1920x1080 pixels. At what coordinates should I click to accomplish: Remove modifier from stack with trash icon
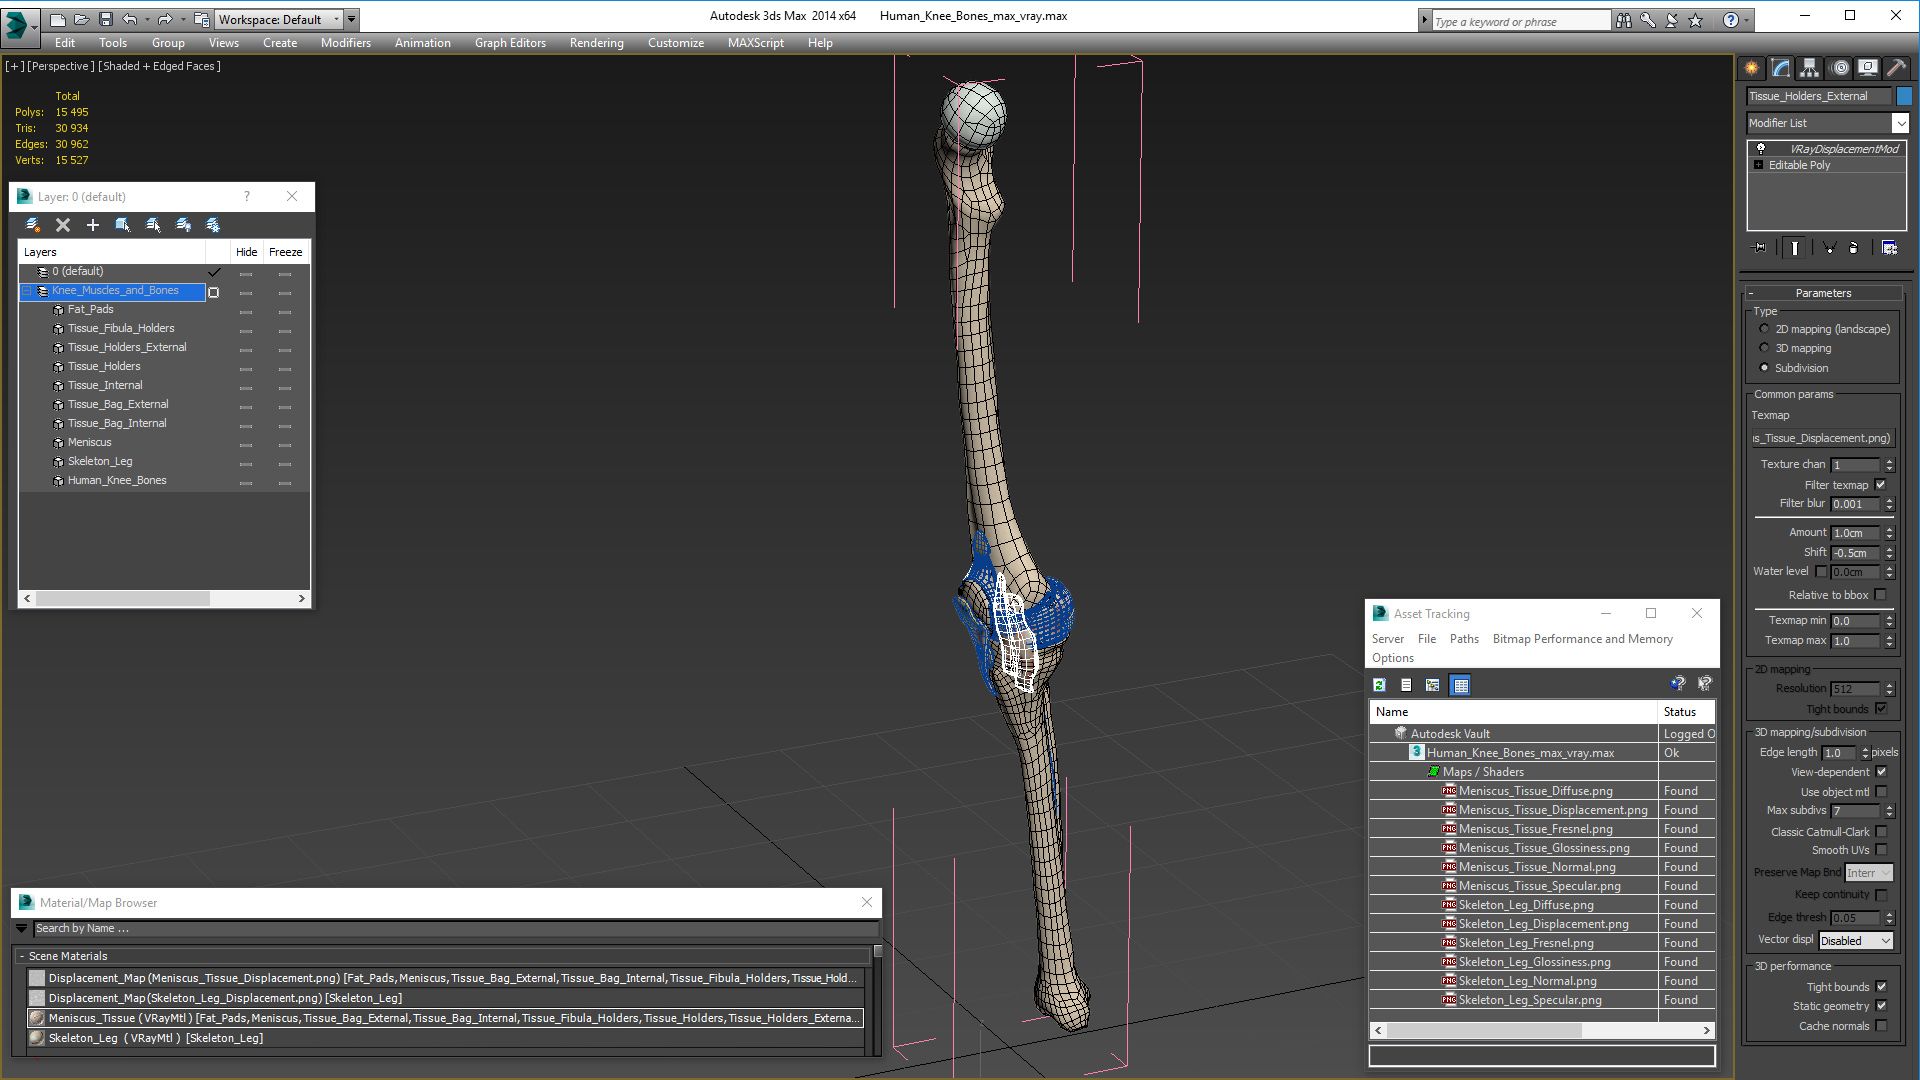(1854, 248)
